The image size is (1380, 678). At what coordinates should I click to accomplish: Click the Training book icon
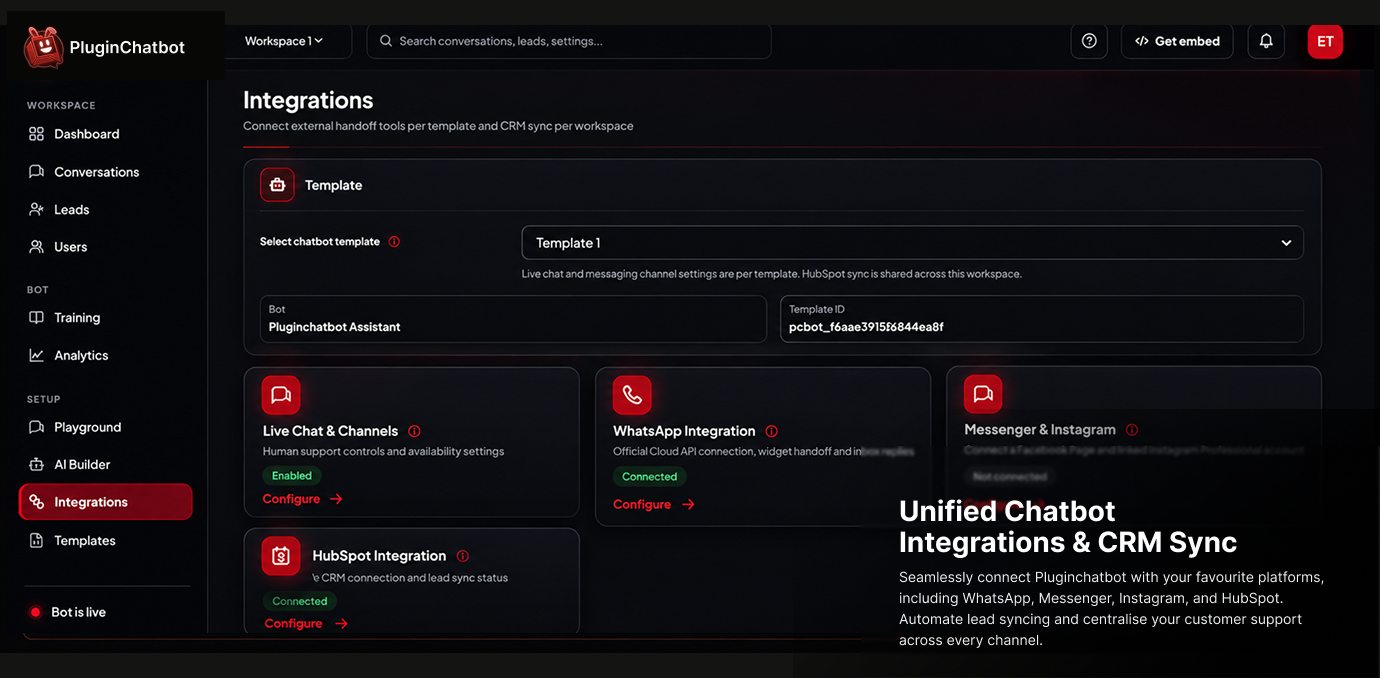[37, 318]
